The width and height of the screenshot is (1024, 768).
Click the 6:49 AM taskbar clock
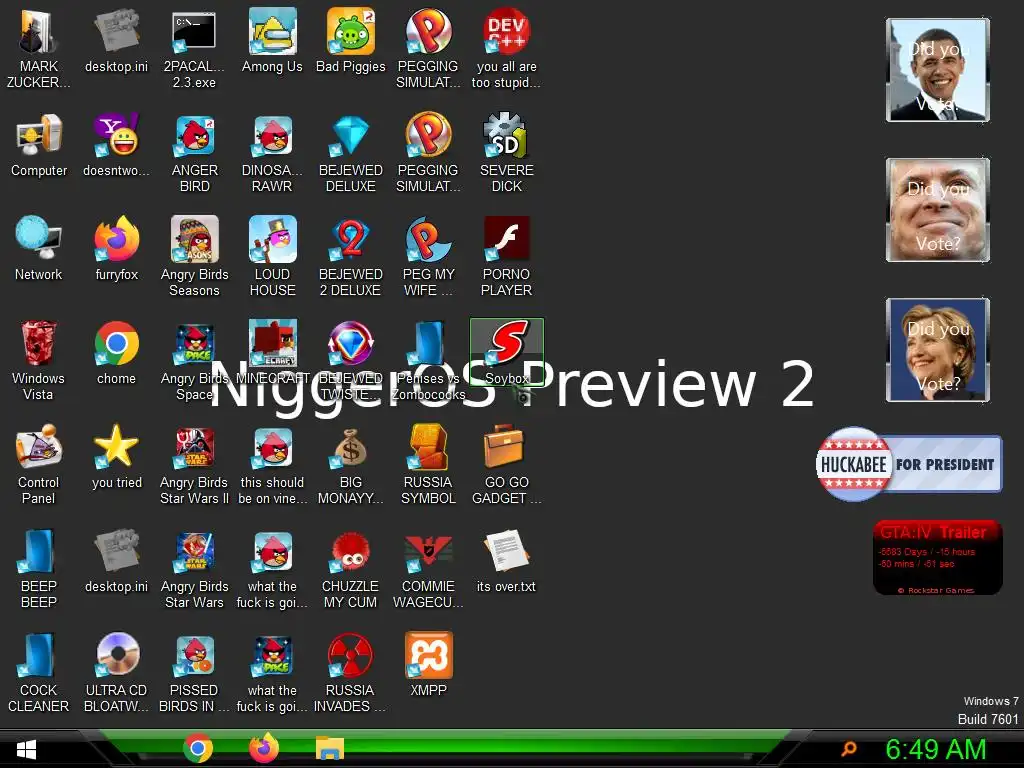click(x=935, y=750)
